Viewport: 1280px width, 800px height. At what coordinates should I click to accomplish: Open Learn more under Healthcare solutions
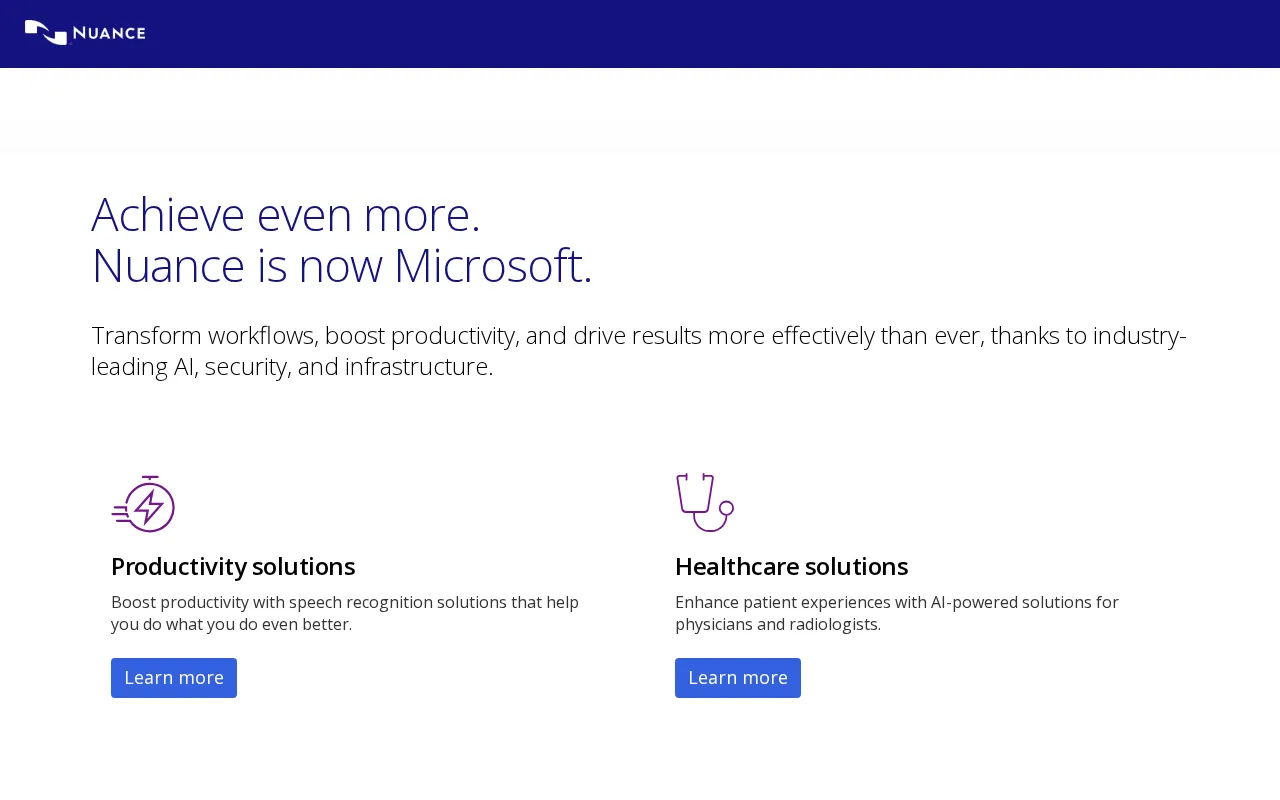[x=738, y=678]
